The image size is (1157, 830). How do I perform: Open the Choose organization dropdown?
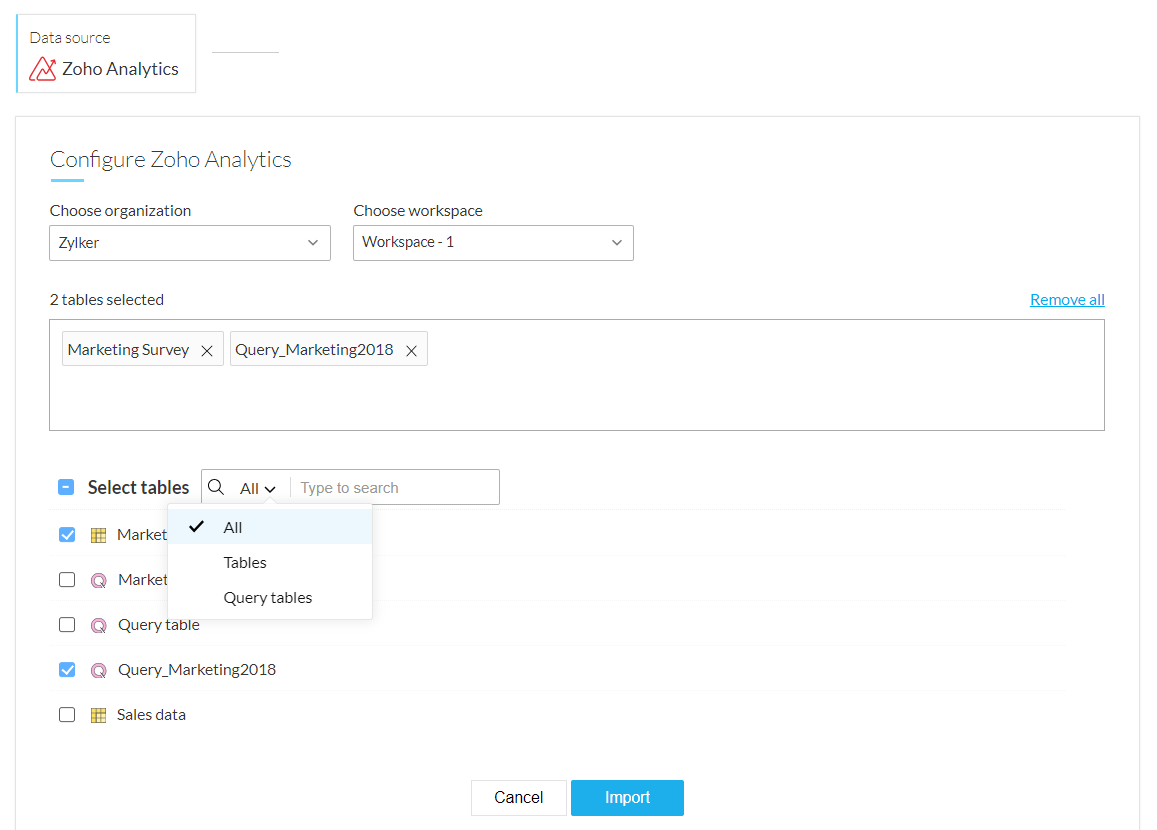coord(190,243)
